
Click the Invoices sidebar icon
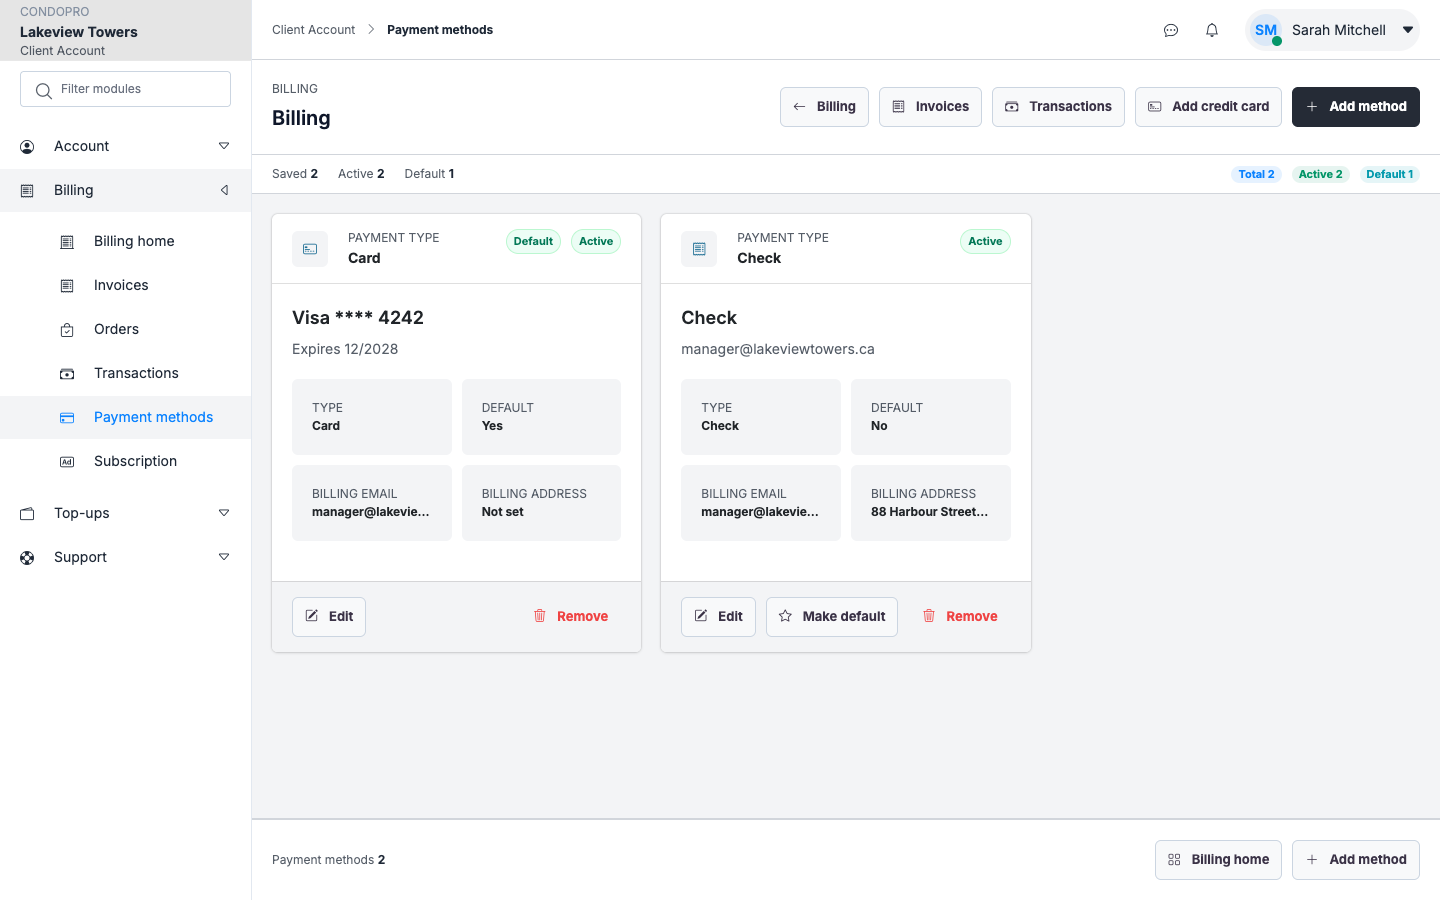tap(67, 286)
